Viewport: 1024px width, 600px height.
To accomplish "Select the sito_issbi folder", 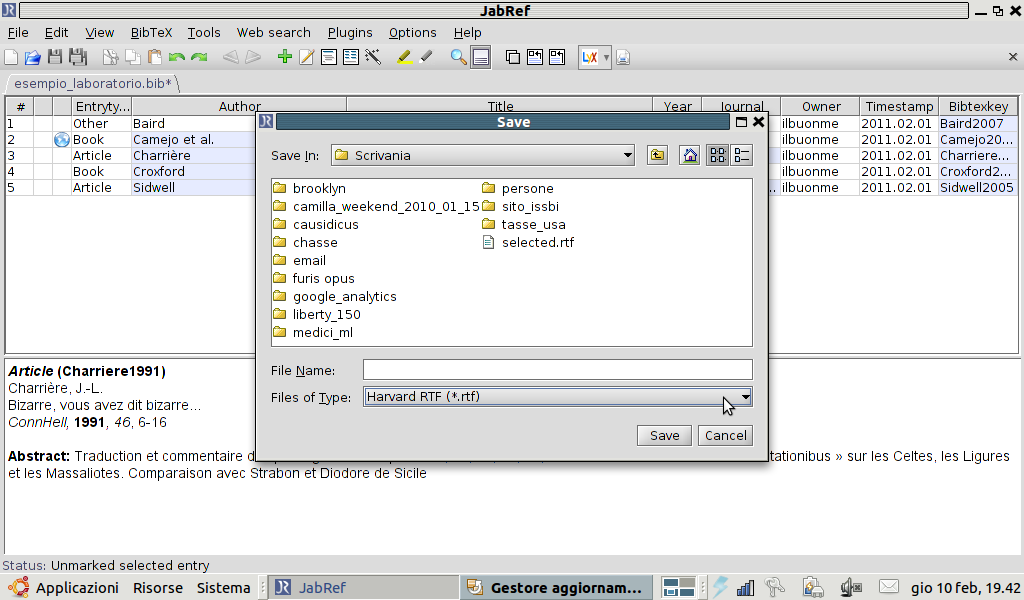I will tap(520, 206).
